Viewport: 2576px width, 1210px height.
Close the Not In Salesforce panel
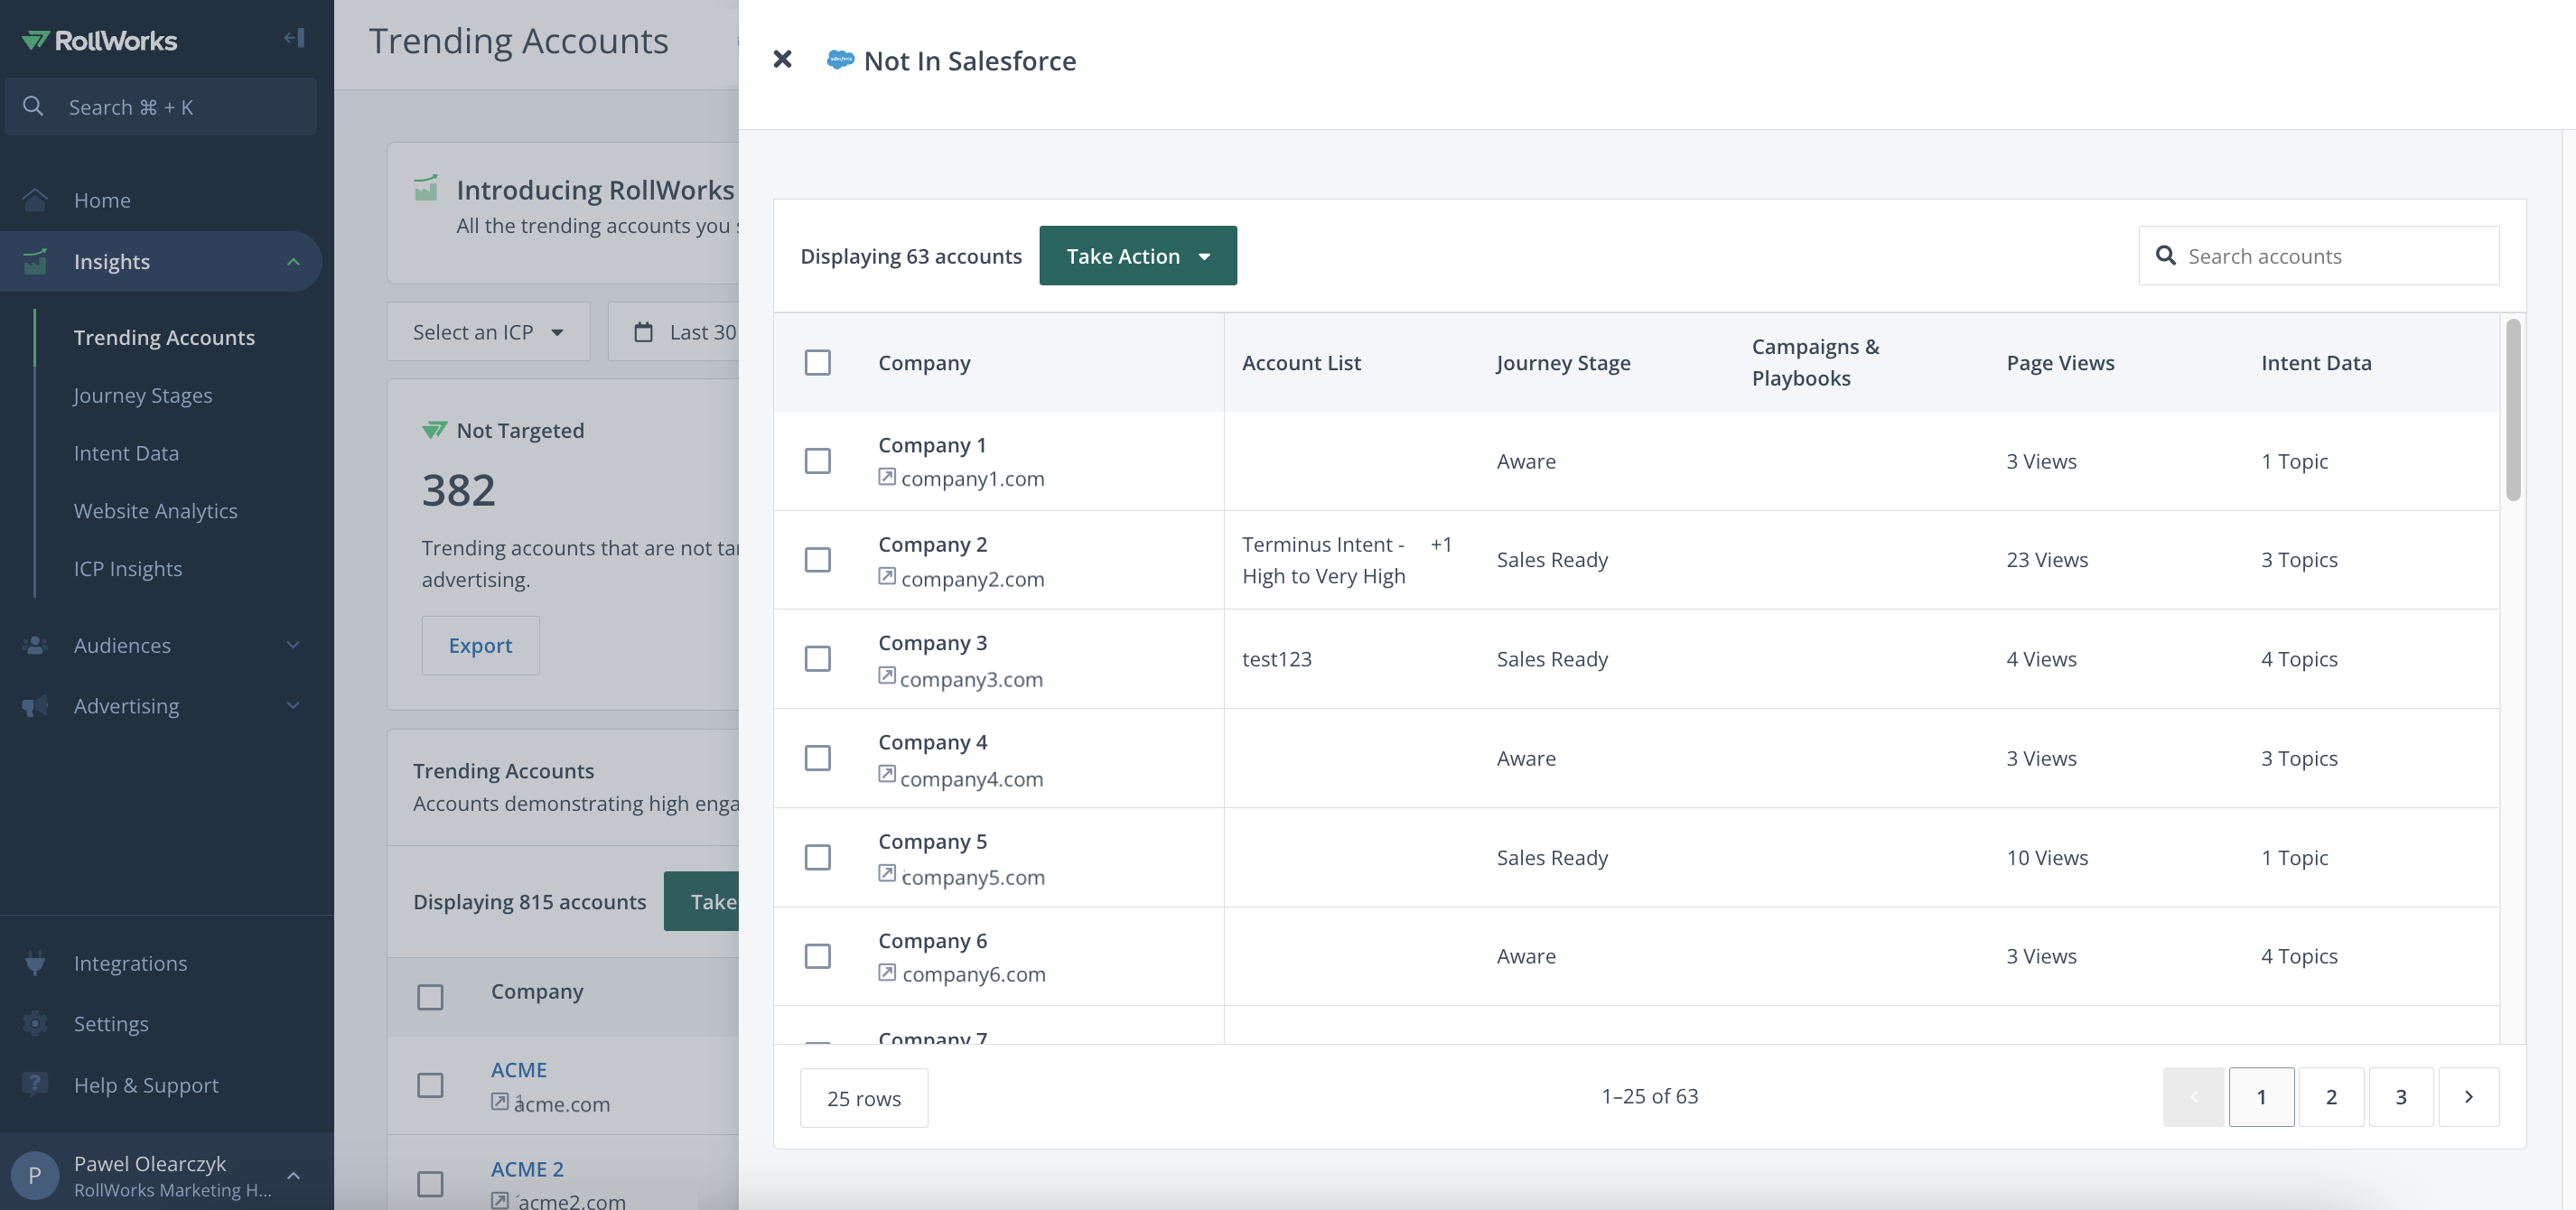tap(783, 60)
